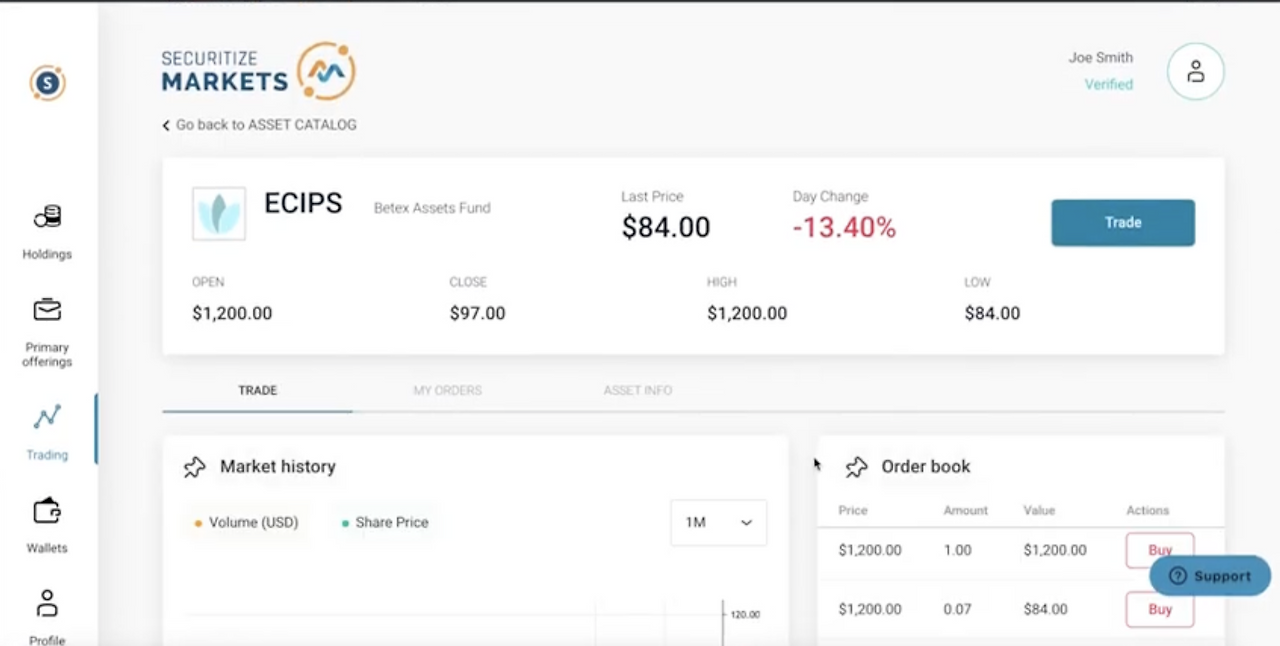This screenshot has height=646, width=1280.
Task: Buy the order with amount 0.07
Action: (1160, 609)
